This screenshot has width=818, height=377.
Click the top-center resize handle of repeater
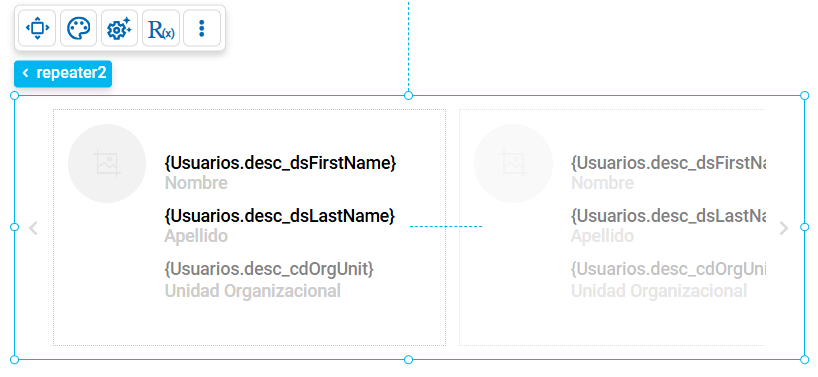(408, 95)
